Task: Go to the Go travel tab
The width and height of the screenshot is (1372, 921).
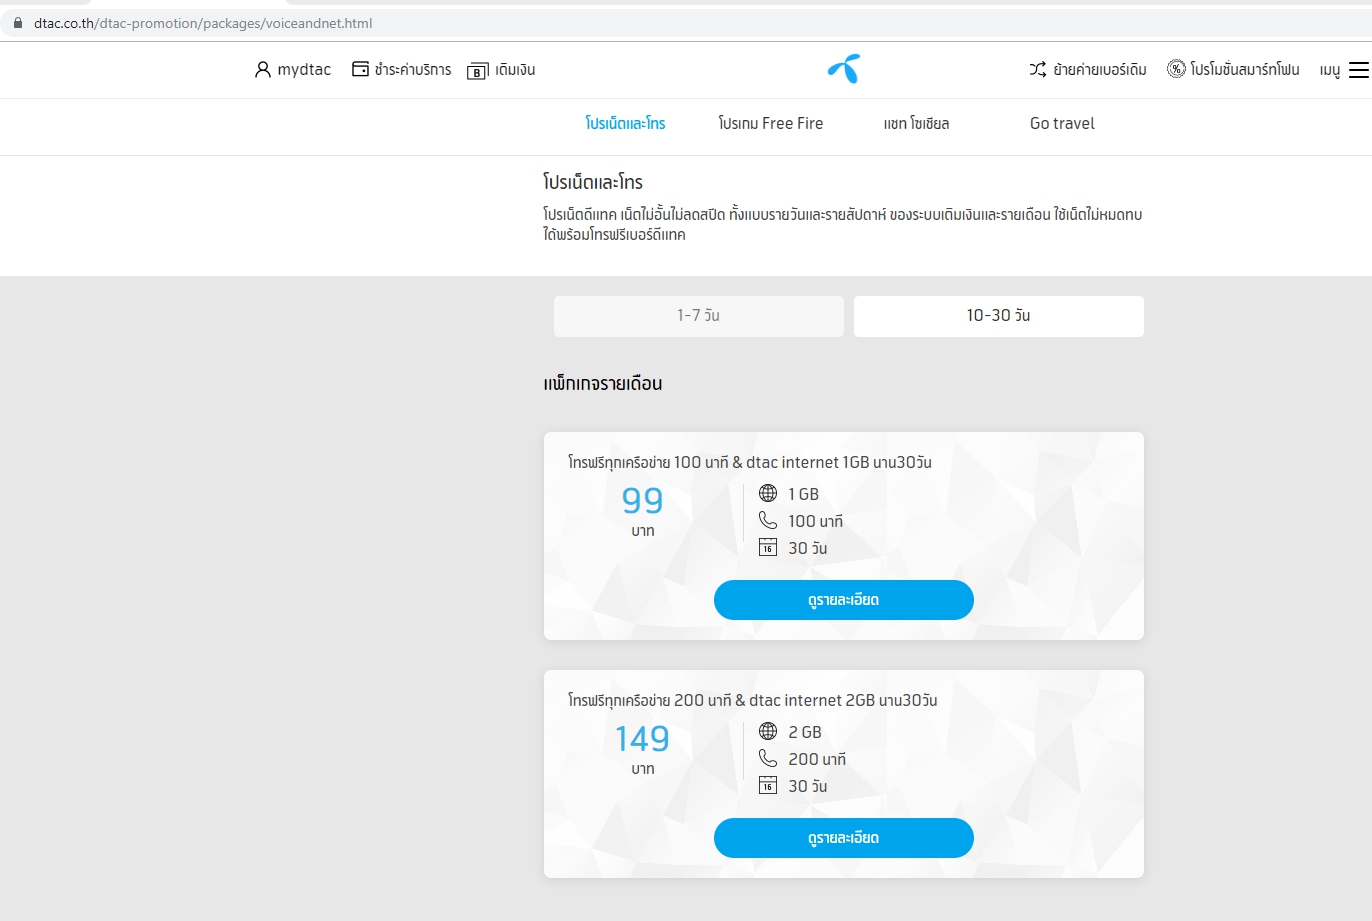Action: 1062,124
